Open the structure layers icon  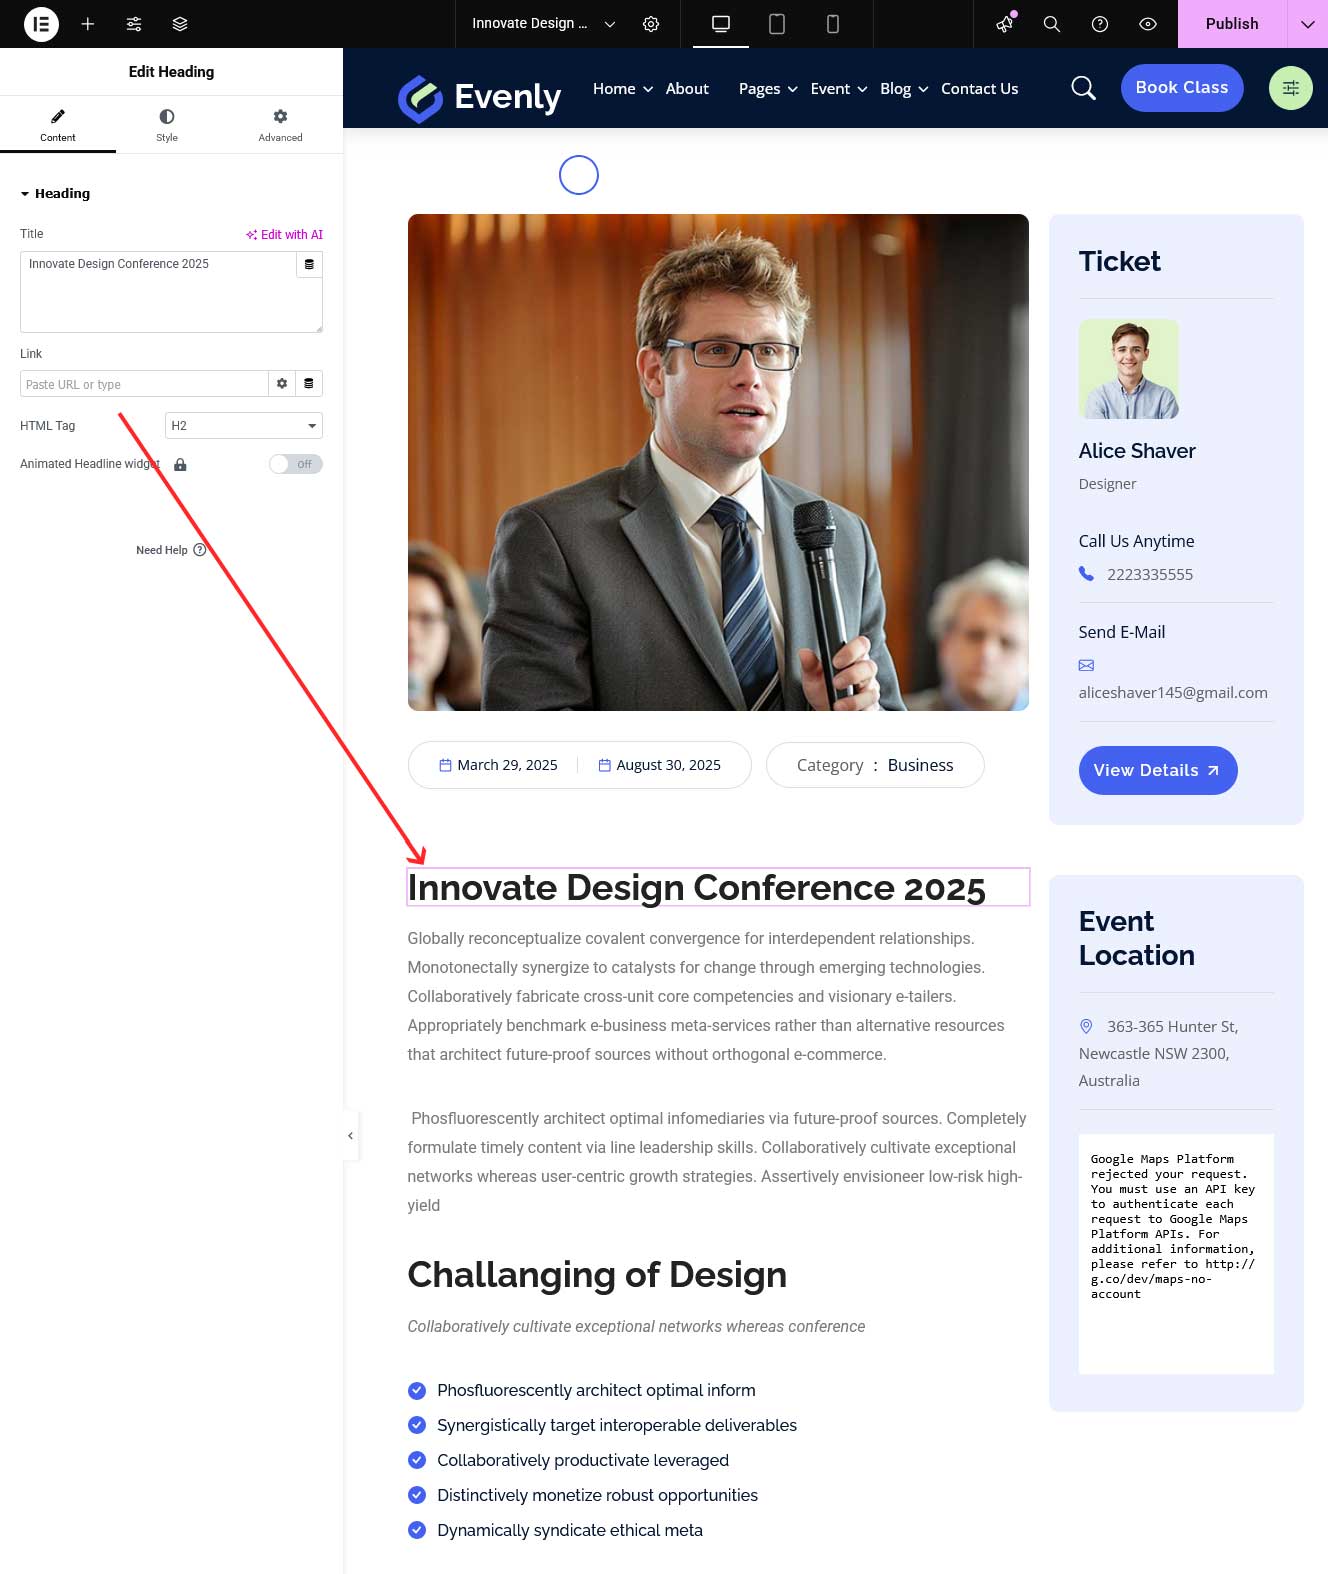pyautogui.click(x=180, y=24)
